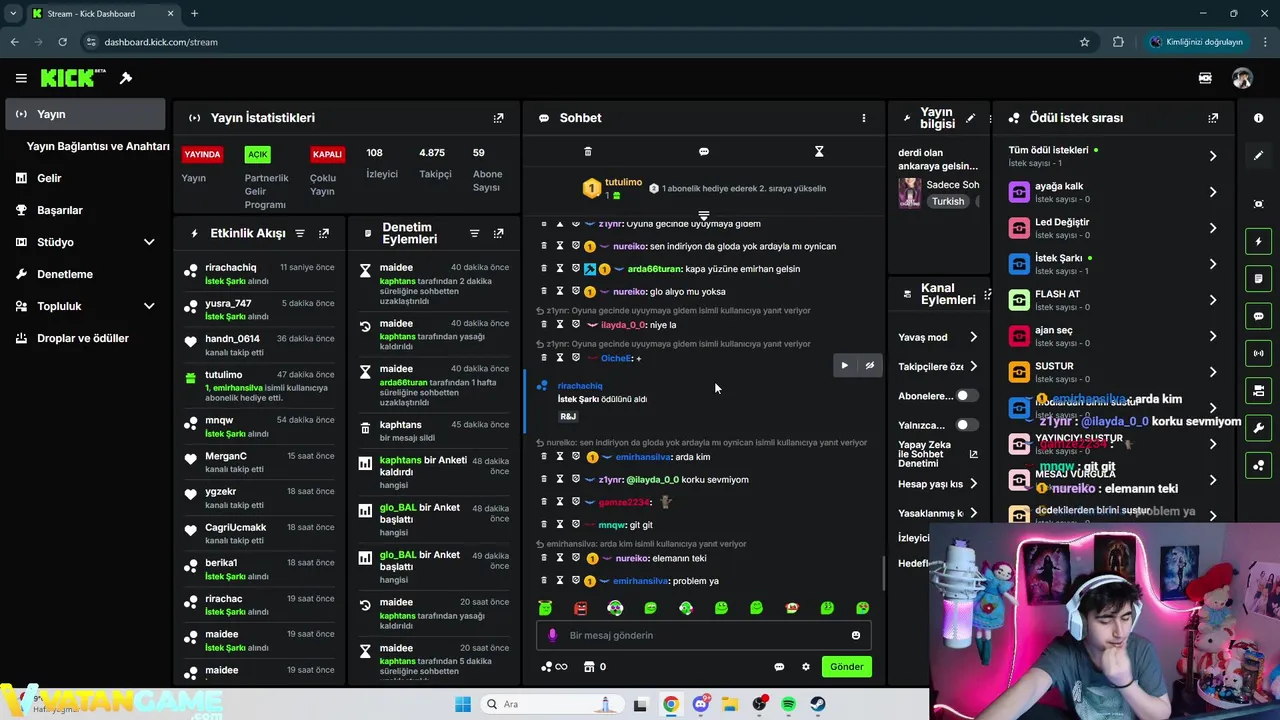Expand the FLASH AT reward row
Image resolution: width=1280 pixels, height=720 pixels.
[x=1213, y=300]
